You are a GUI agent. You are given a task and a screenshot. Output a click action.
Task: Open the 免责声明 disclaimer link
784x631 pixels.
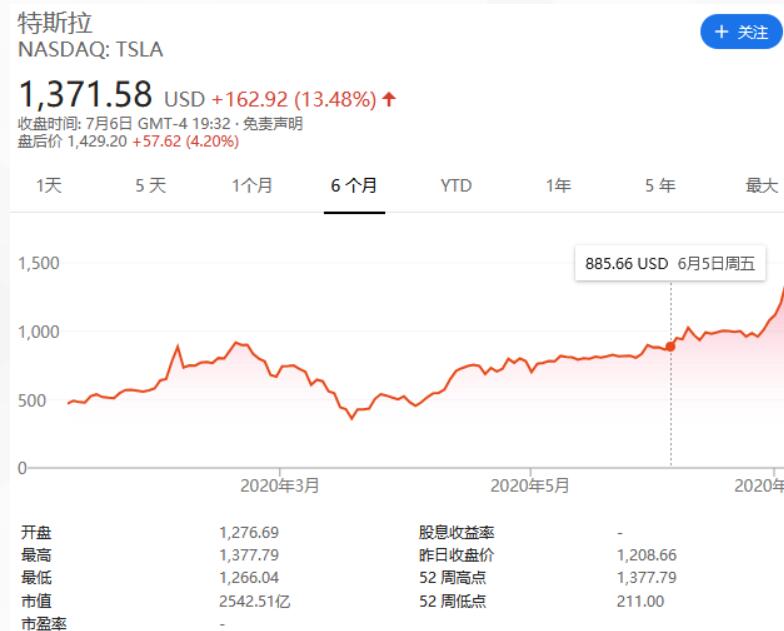click(272, 124)
